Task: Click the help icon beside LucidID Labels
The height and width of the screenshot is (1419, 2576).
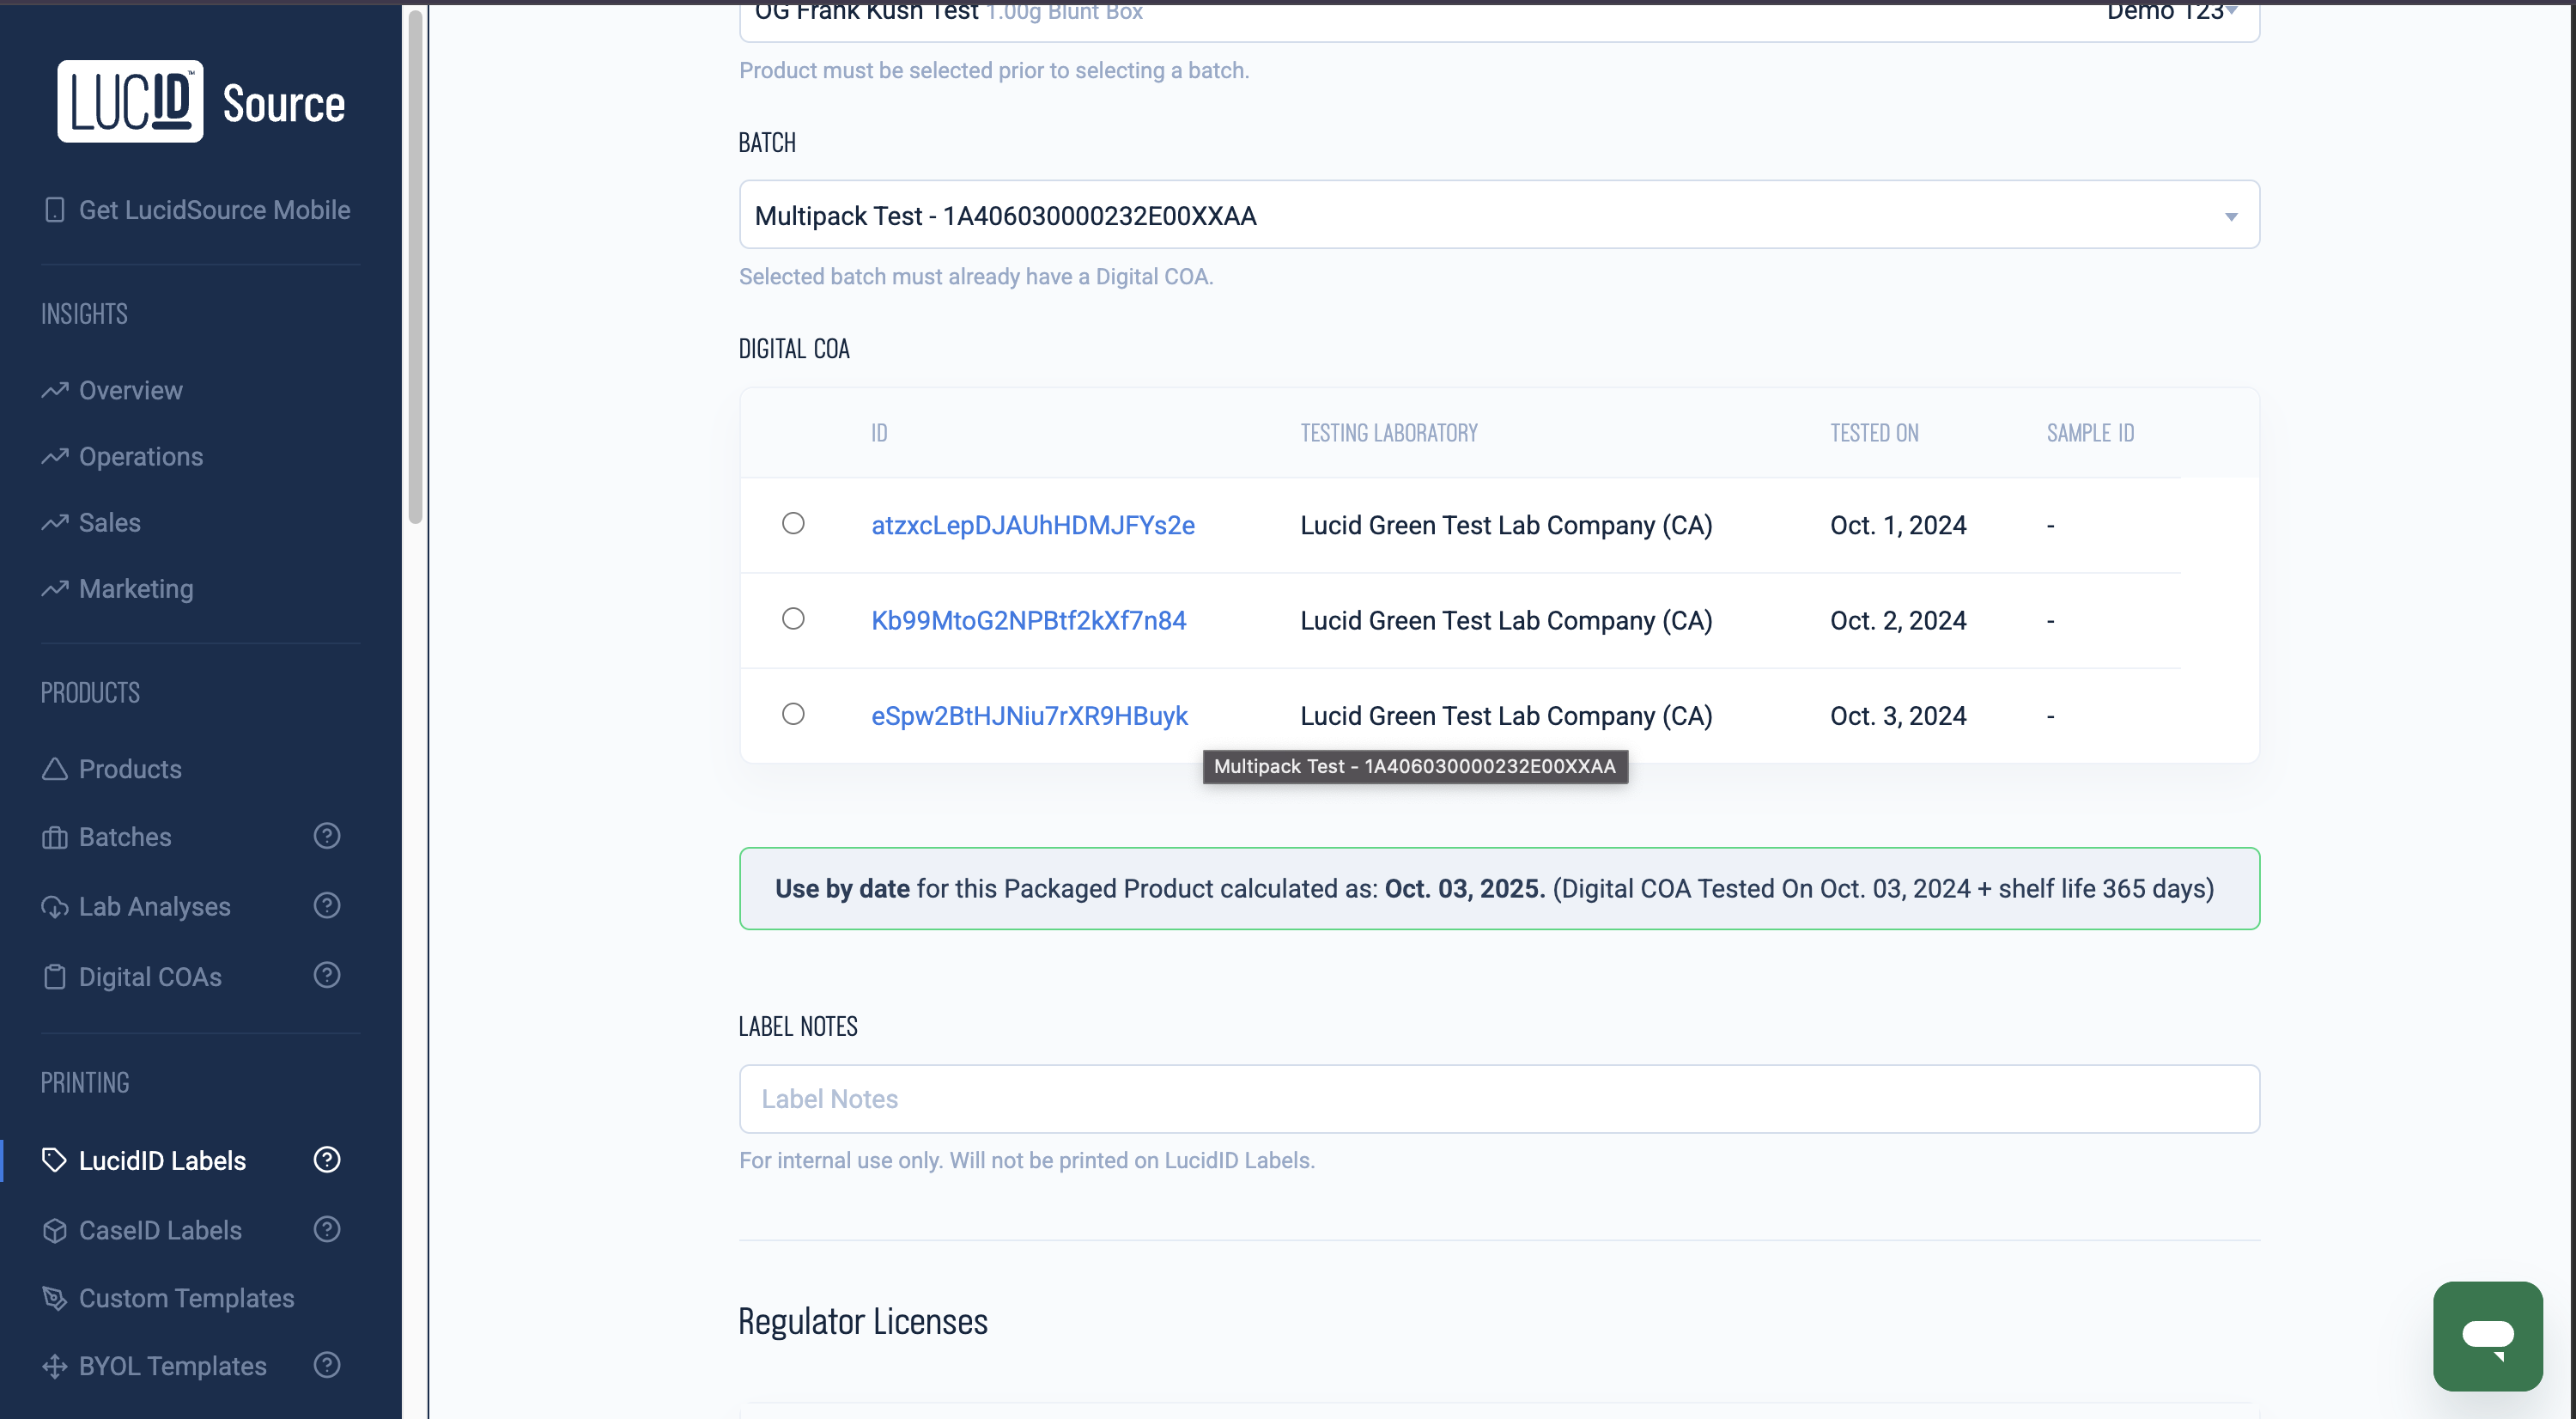Action: [x=327, y=1159]
